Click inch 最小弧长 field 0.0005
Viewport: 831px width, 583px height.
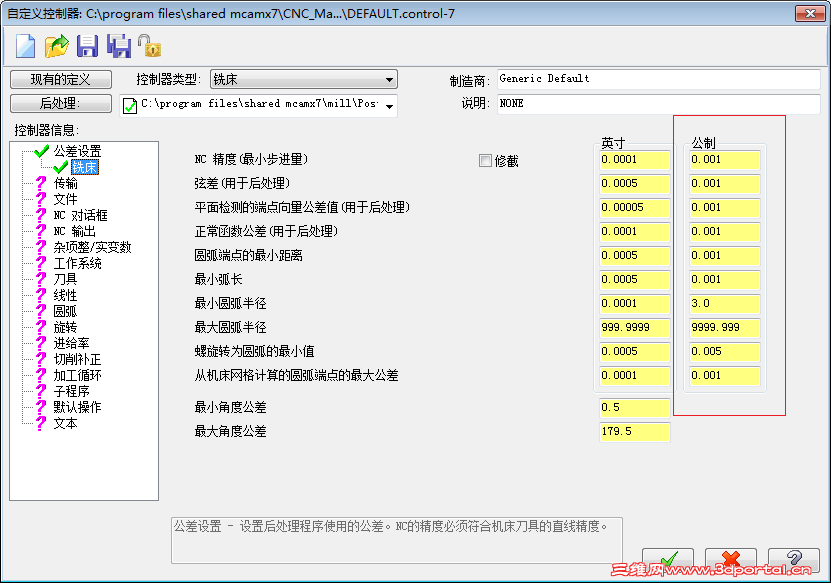(634, 280)
